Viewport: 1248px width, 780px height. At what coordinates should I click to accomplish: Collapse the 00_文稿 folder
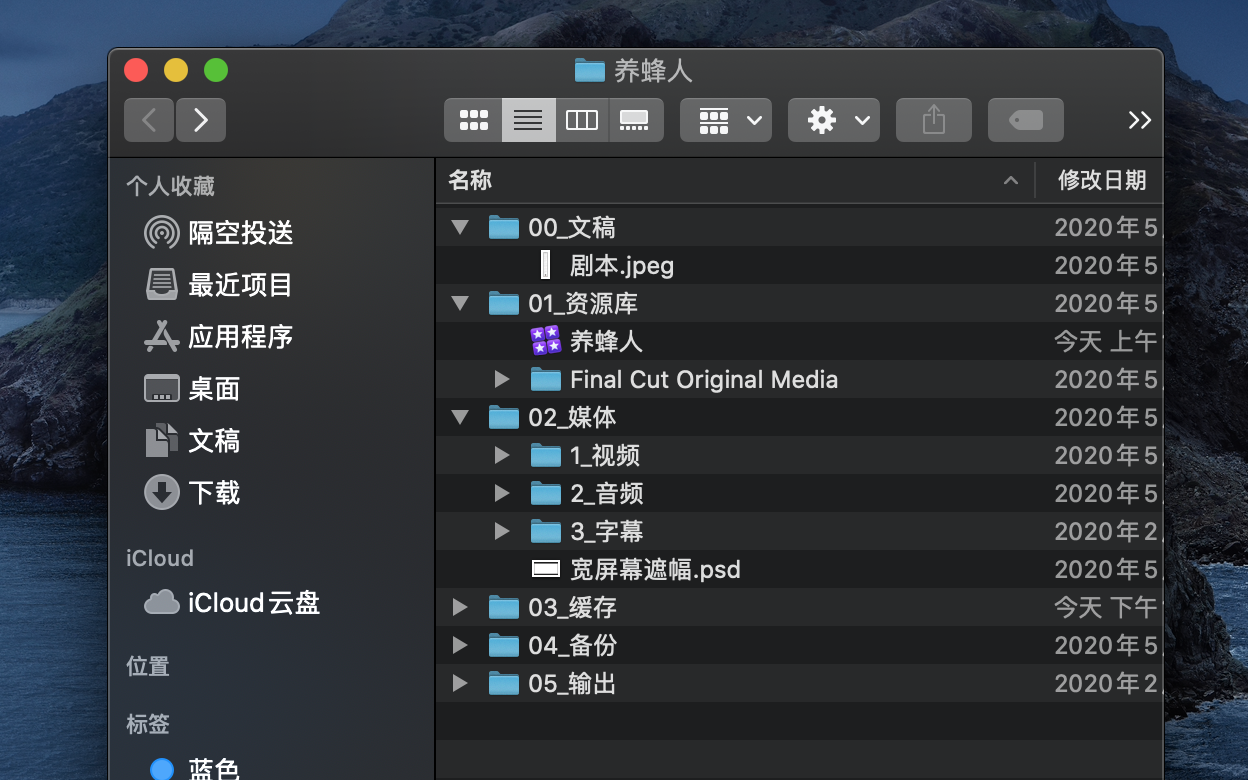click(x=460, y=228)
